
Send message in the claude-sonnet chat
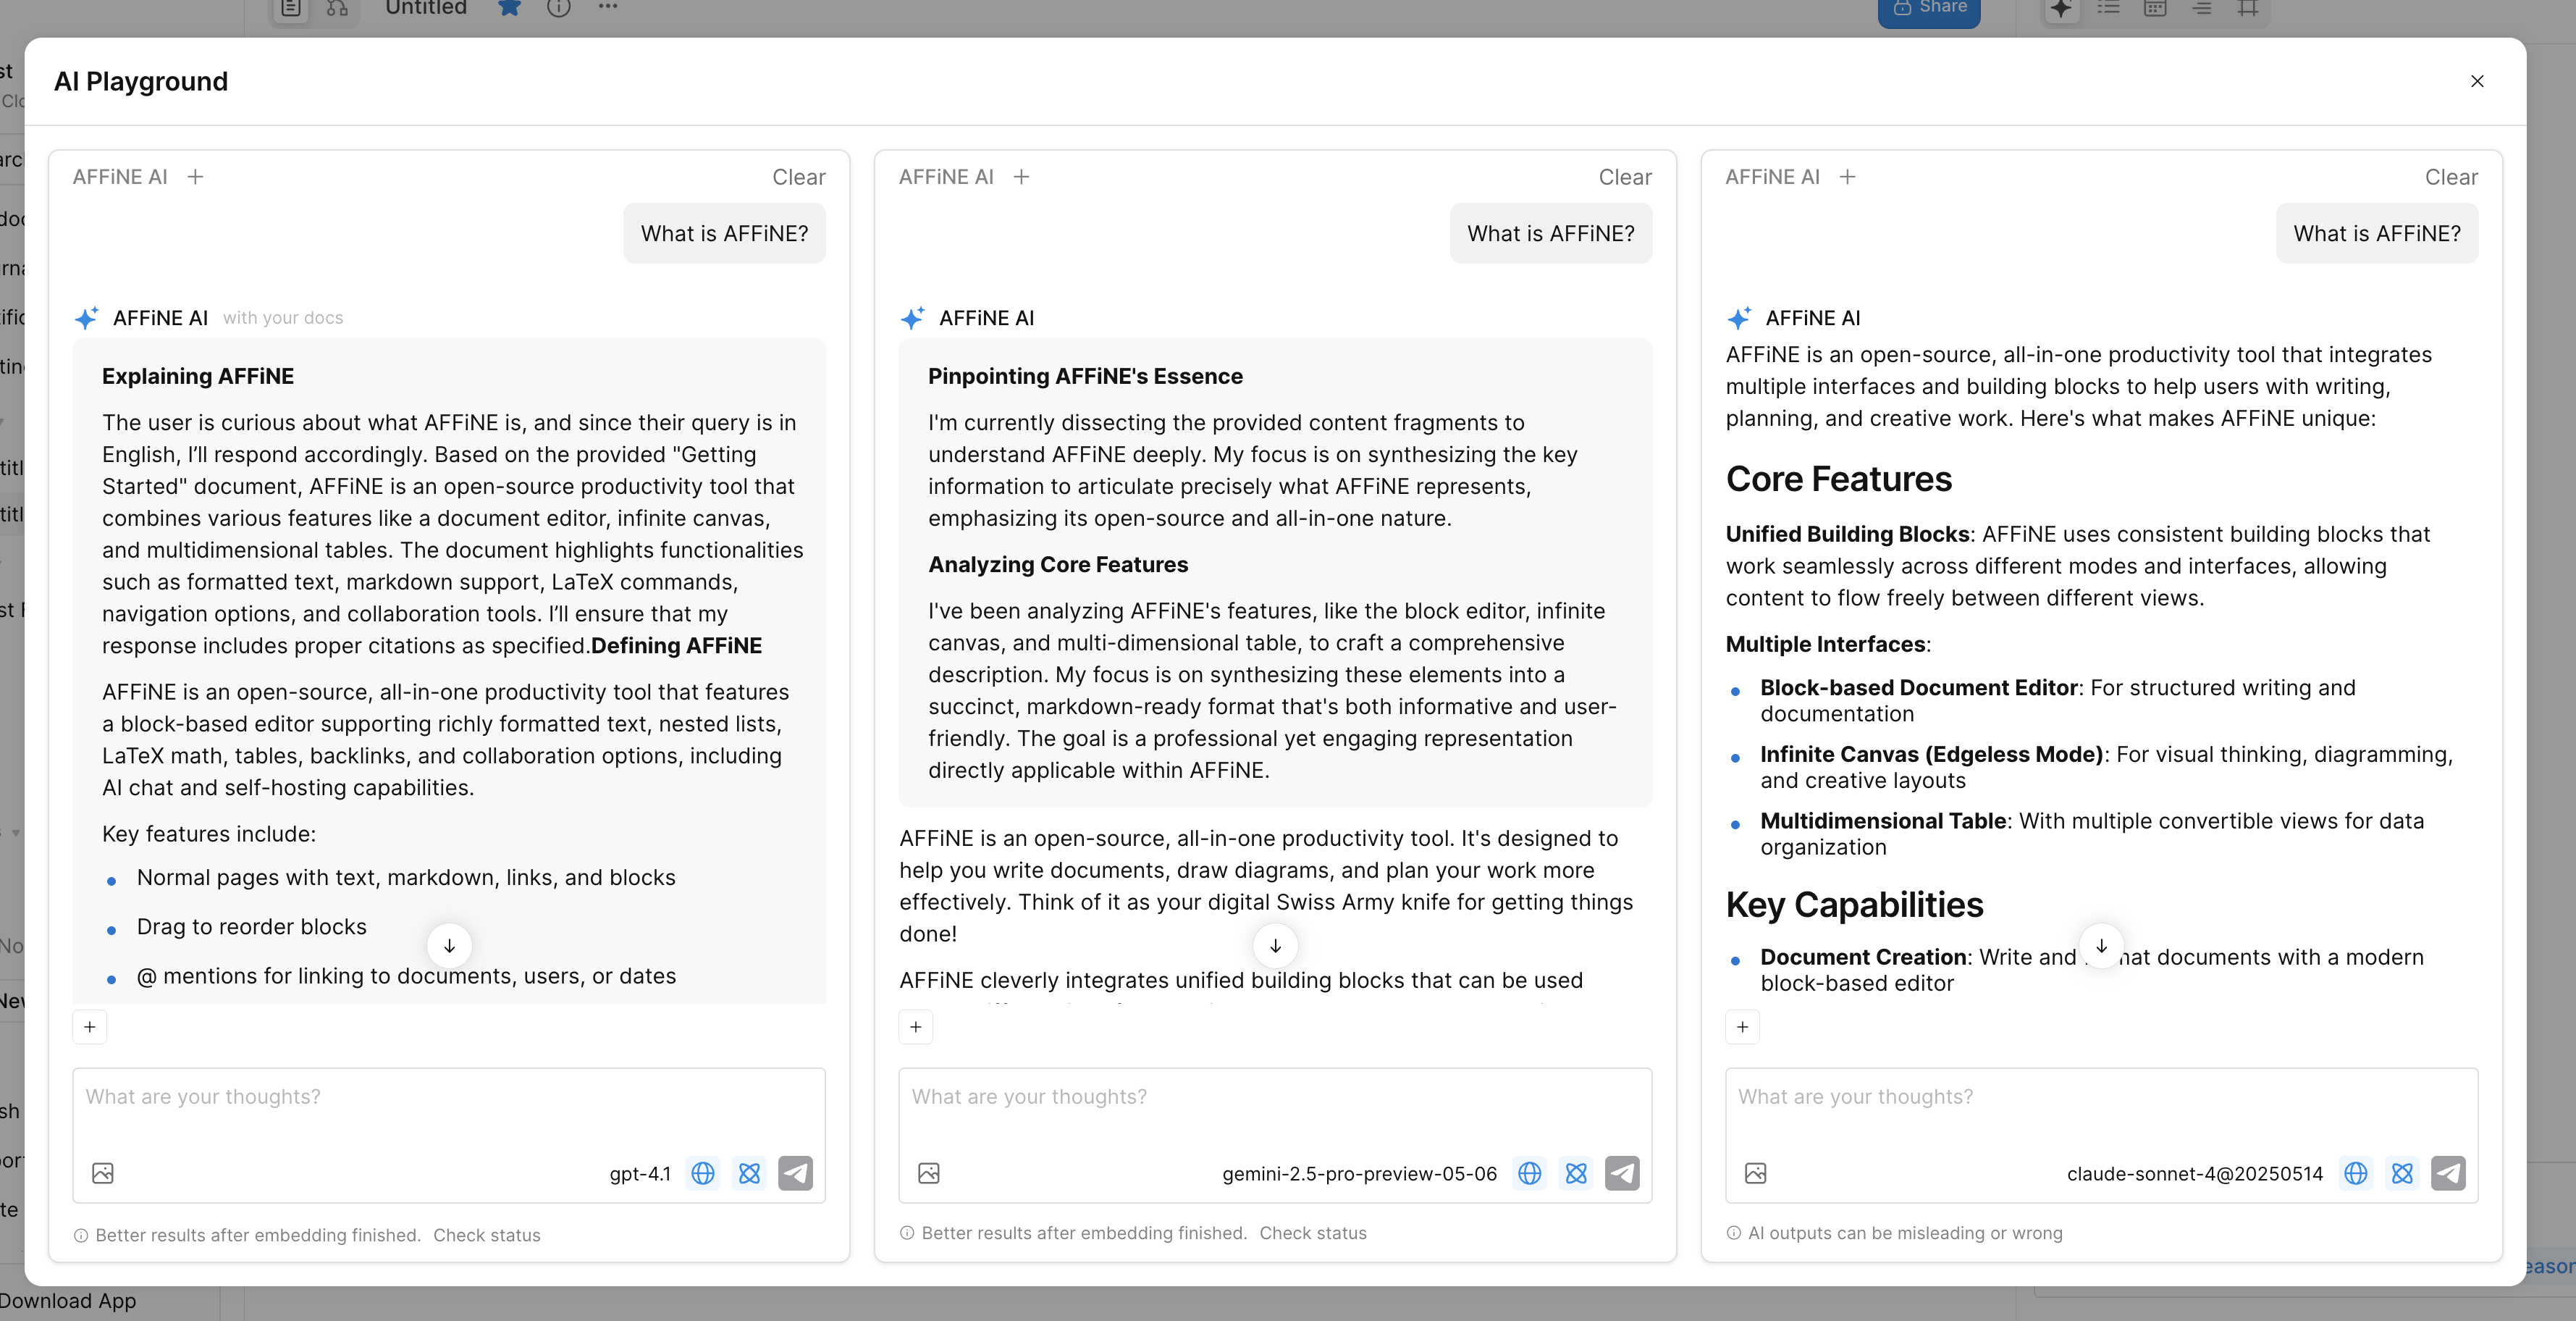pos(2448,1173)
